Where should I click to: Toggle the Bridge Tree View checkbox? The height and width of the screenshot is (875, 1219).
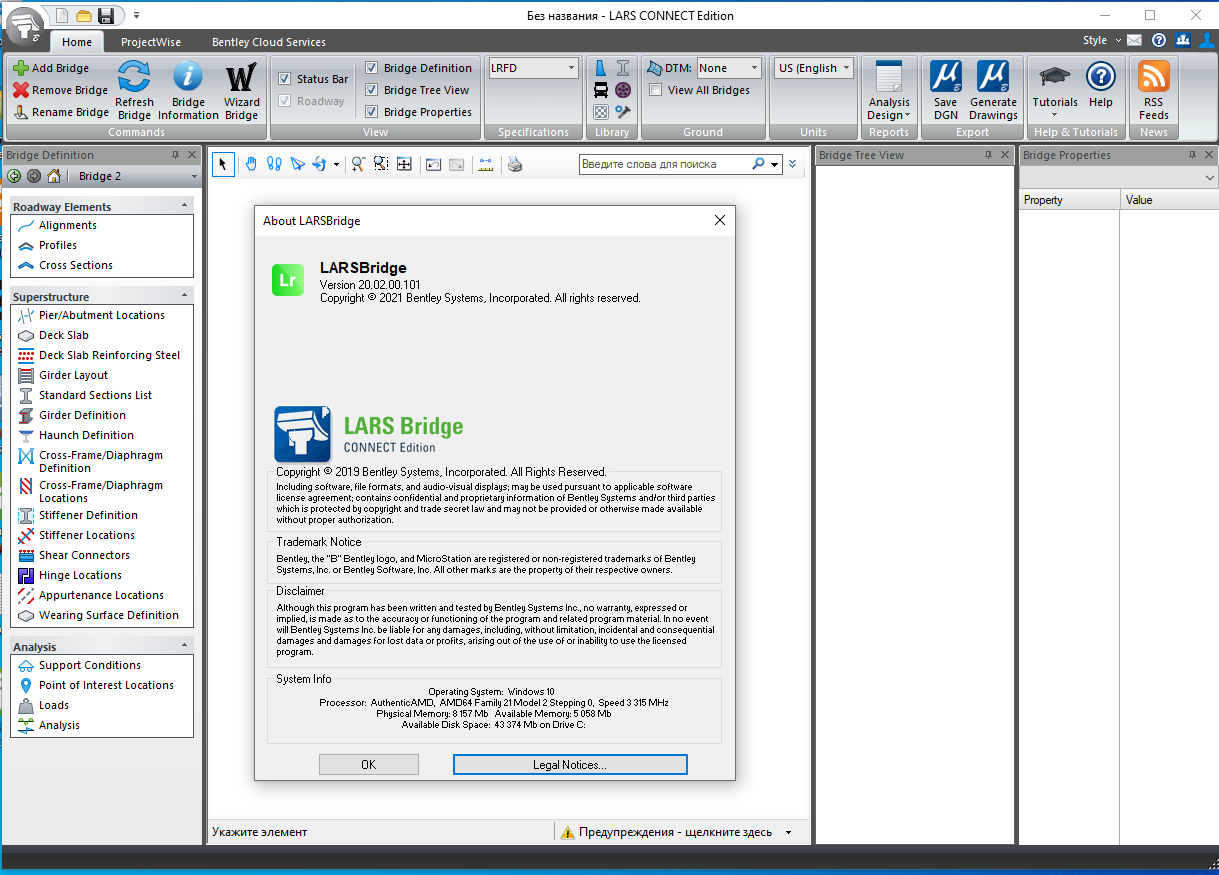372,90
